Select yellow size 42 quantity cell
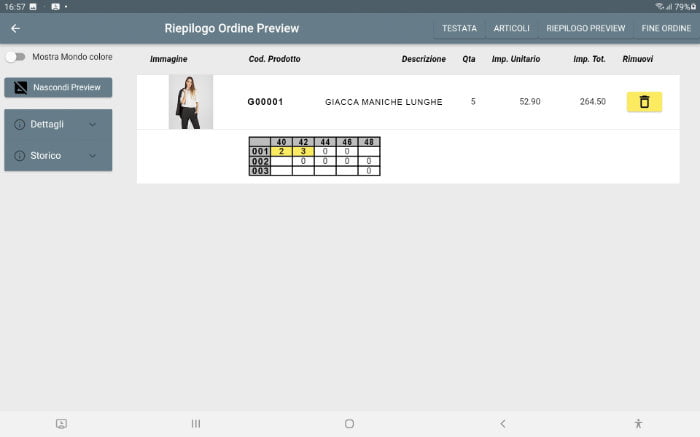This screenshot has width=700, height=437. [x=303, y=151]
